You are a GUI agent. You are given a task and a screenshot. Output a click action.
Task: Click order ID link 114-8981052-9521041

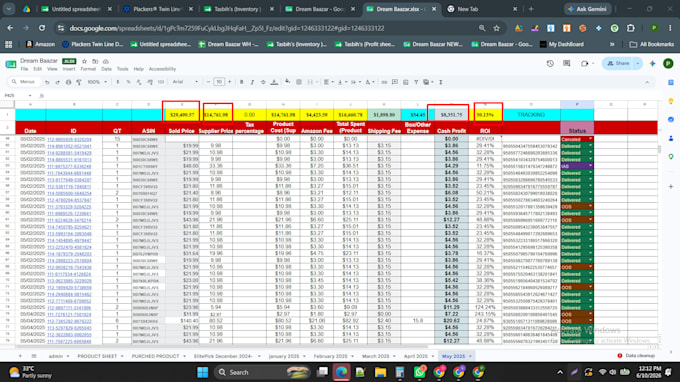(69, 146)
